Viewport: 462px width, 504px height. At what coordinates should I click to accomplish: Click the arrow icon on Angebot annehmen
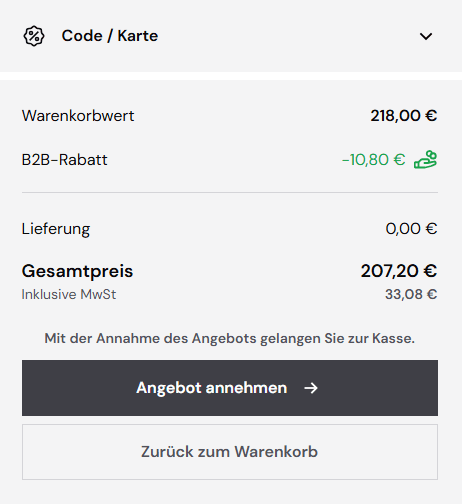click(311, 388)
